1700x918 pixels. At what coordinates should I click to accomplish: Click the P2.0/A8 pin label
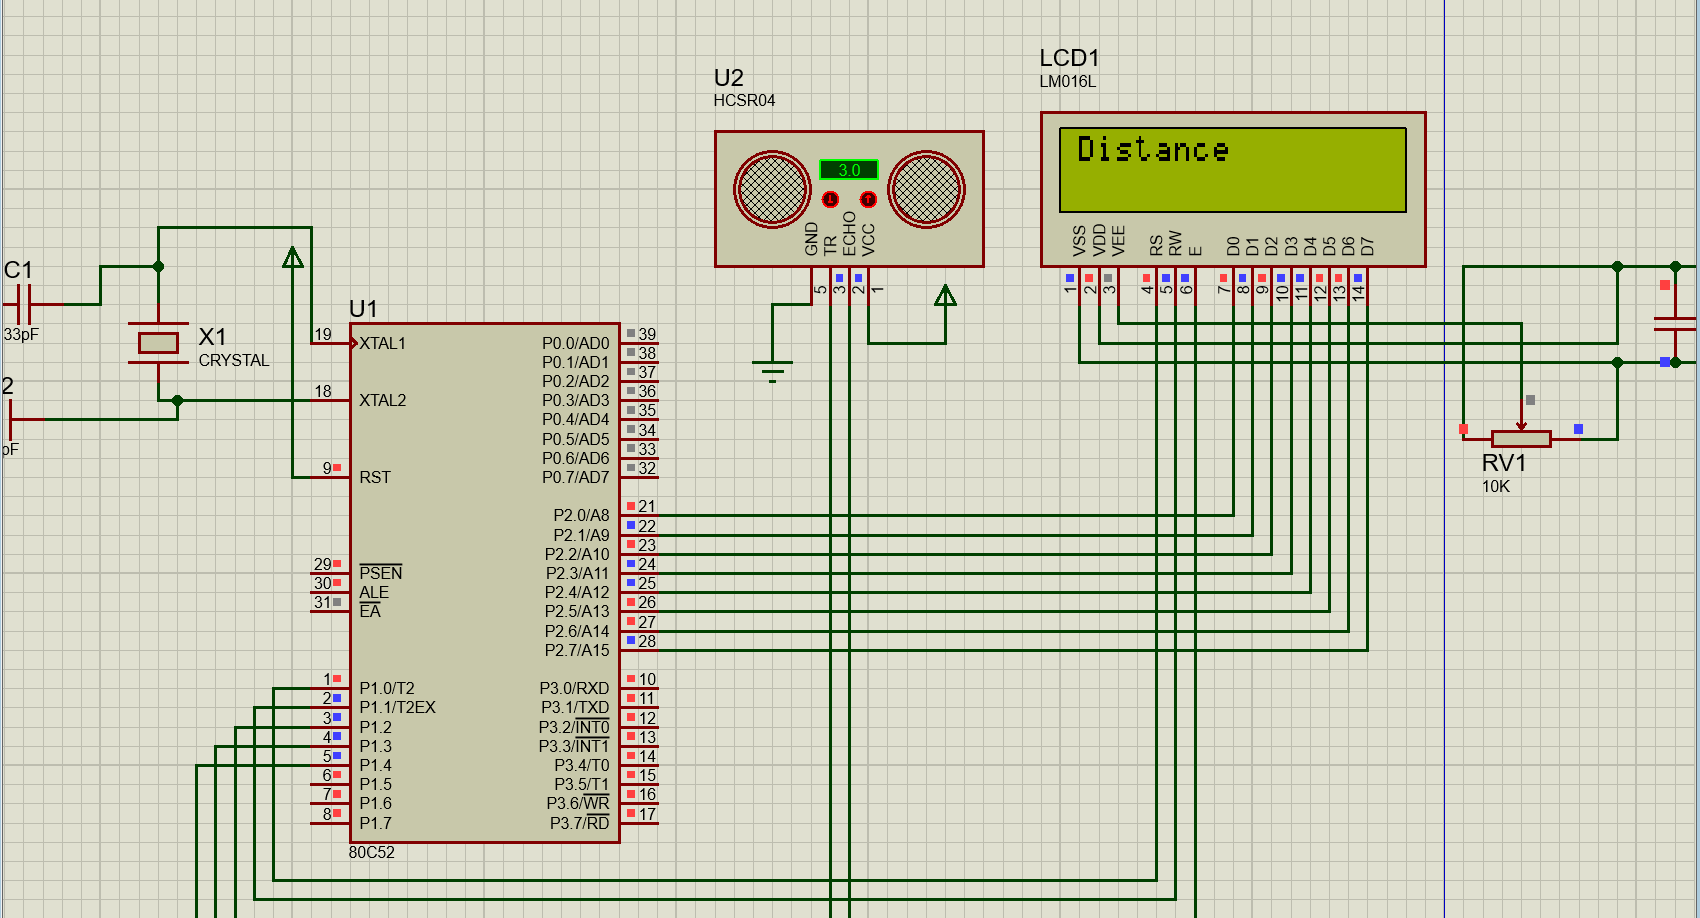[581, 516]
